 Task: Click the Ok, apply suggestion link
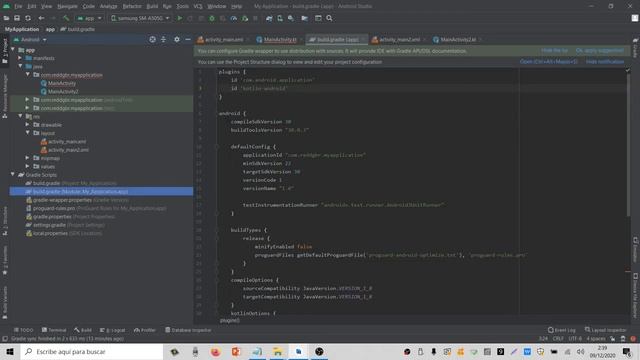(x=600, y=51)
